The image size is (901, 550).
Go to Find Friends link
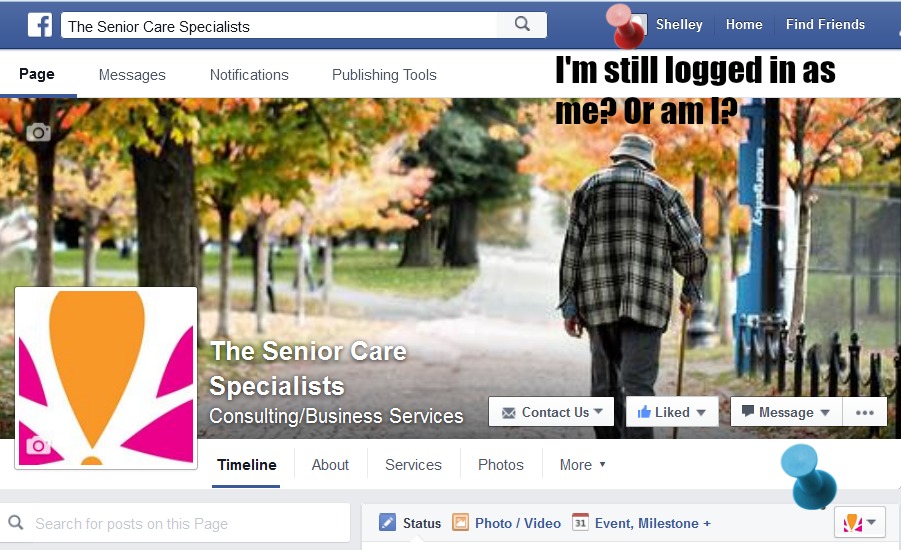point(825,25)
